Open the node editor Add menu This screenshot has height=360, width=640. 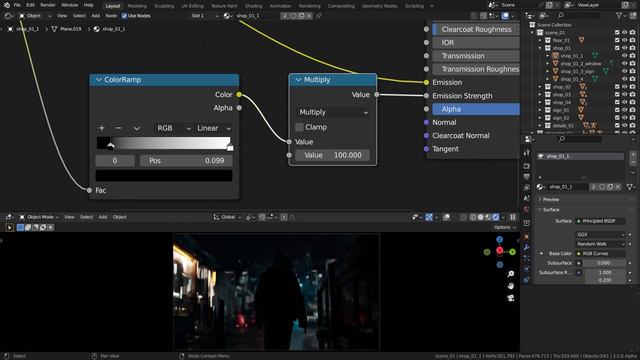tap(96, 16)
